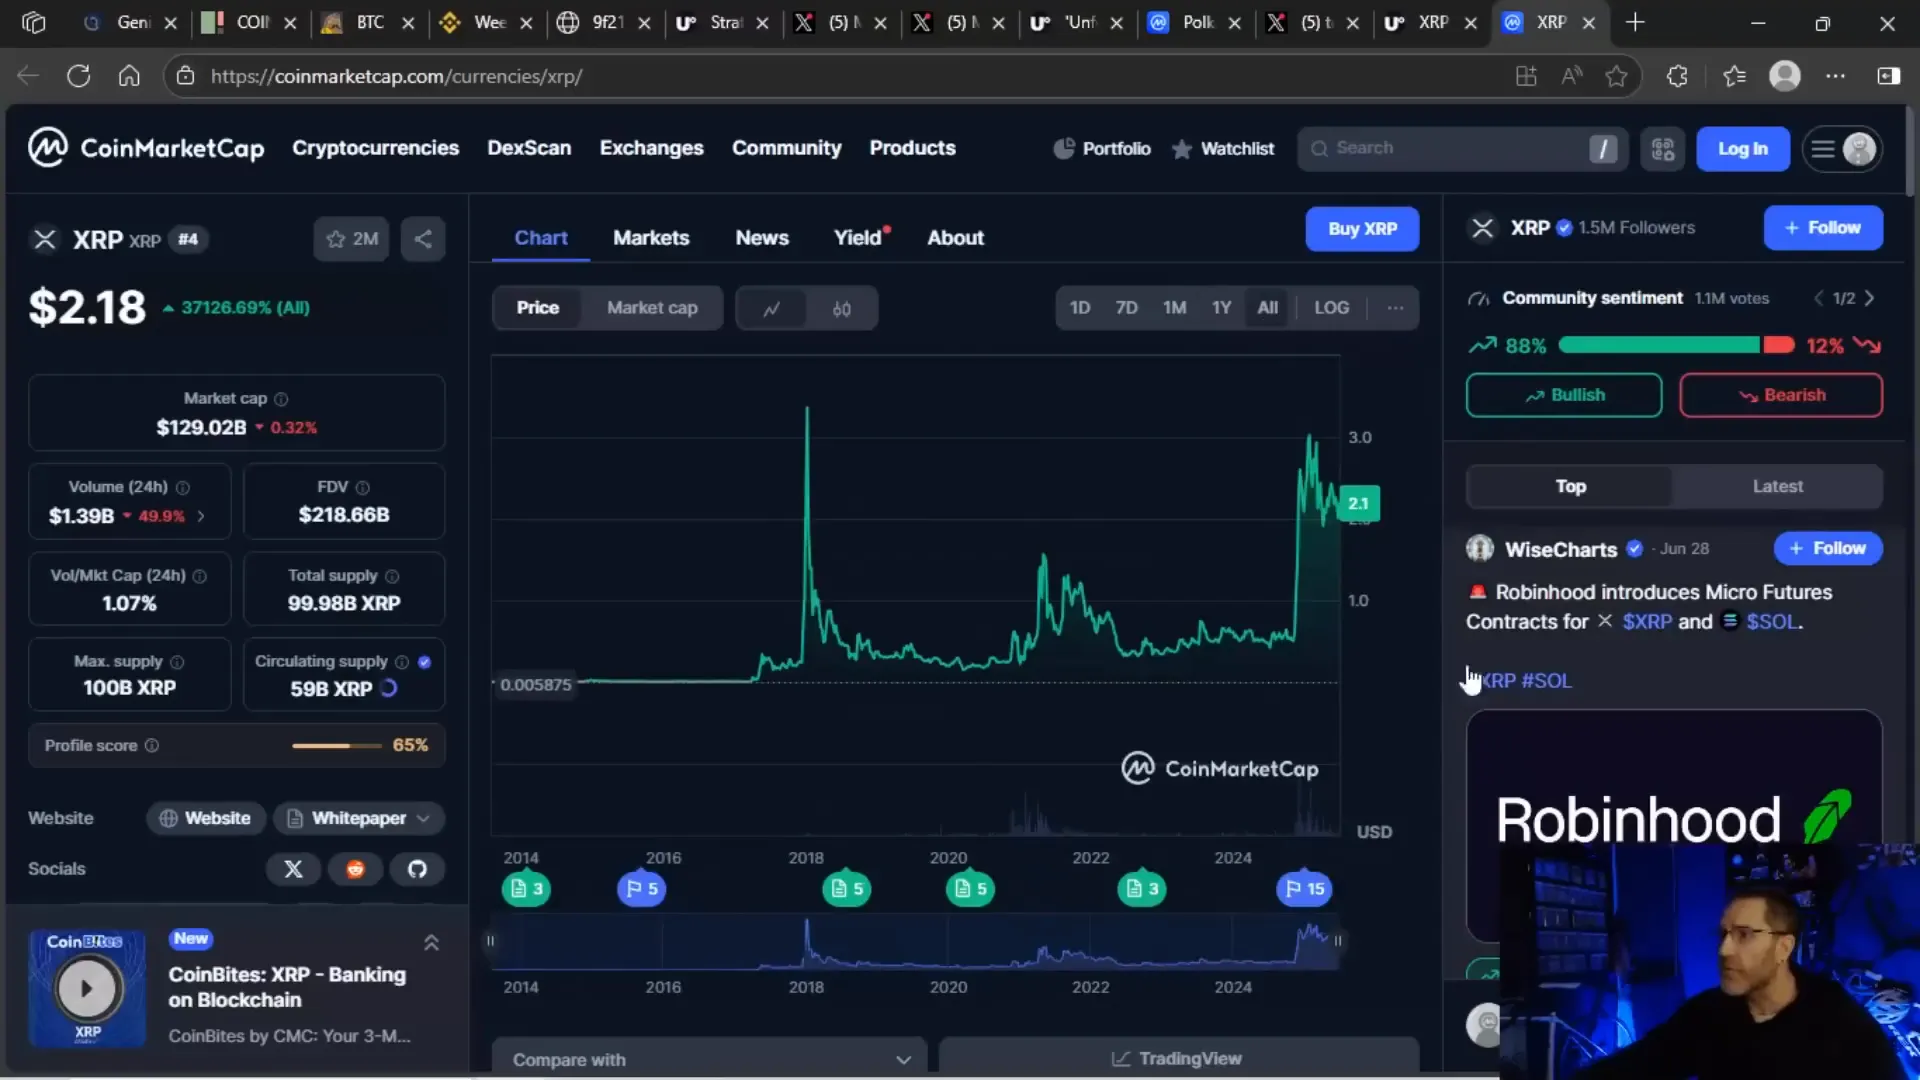Switch to BTC browser tab
The height and width of the screenshot is (1080, 1920).
pyautogui.click(x=369, y=22)
